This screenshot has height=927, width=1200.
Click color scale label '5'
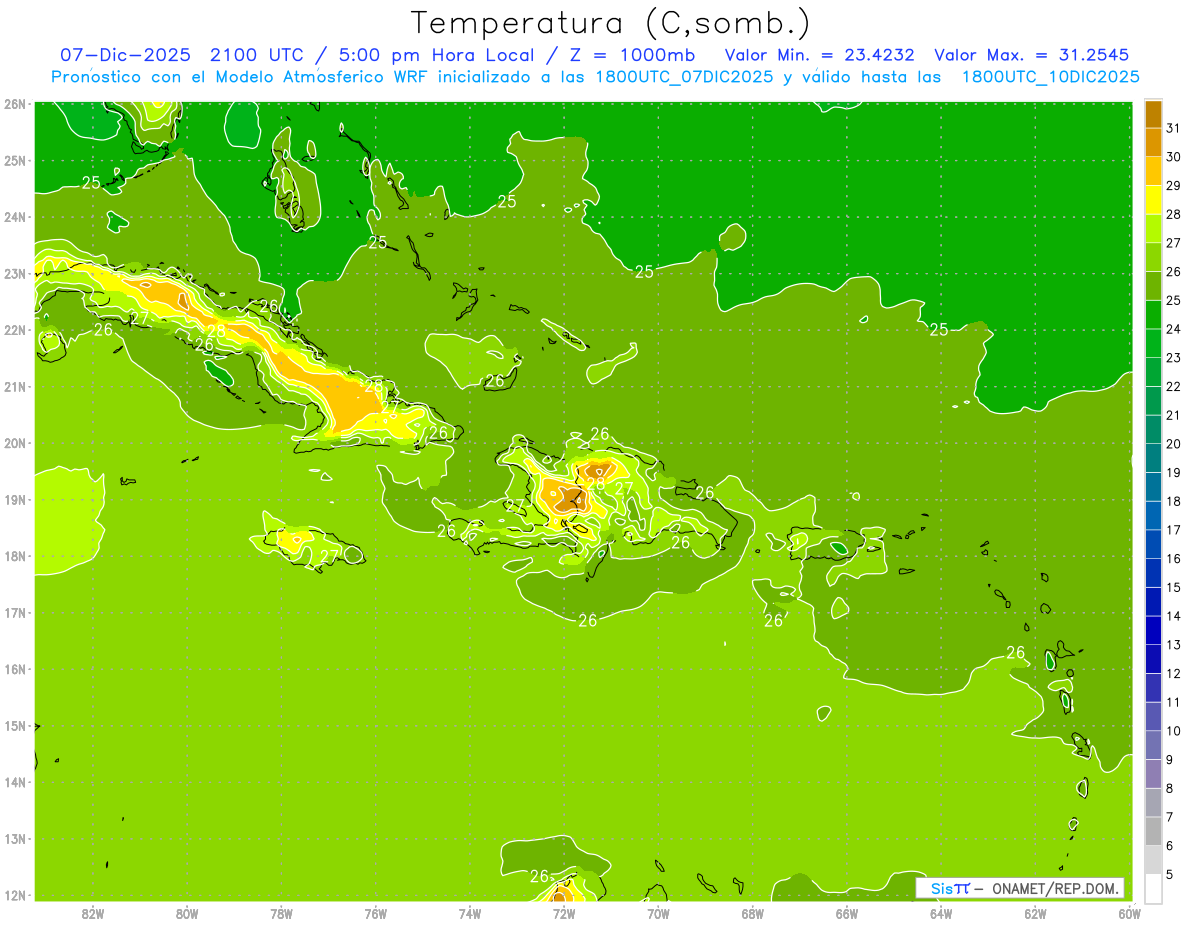coord(1170,874)
